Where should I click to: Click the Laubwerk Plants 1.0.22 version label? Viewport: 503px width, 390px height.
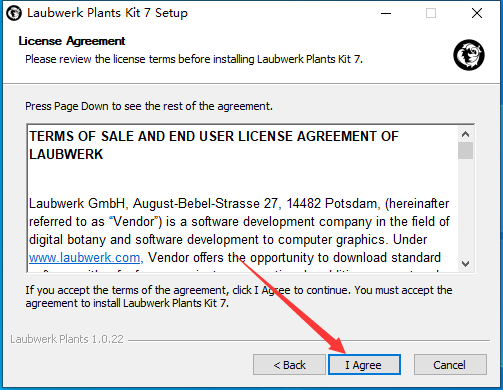(x=67, y=339)
